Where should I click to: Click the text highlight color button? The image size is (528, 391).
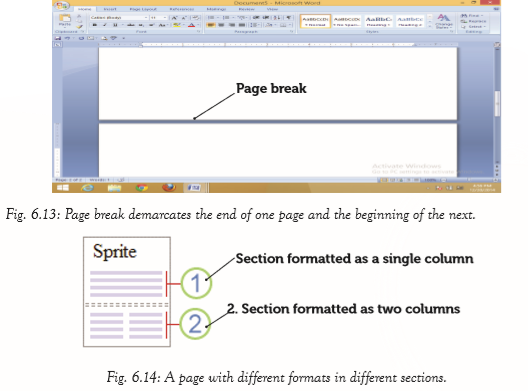(x=176, y=25)
